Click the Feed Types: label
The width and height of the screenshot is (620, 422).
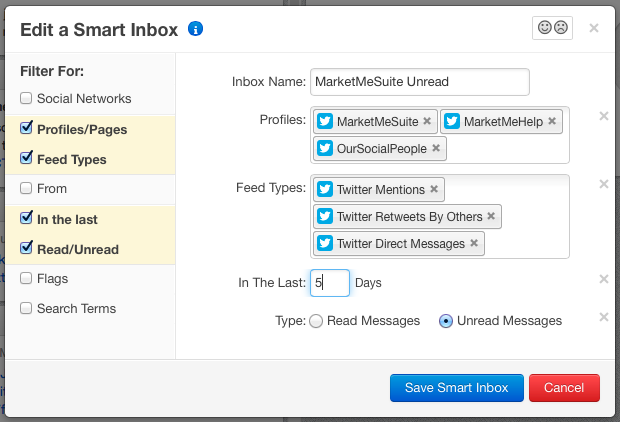click(x=271, y=187)
